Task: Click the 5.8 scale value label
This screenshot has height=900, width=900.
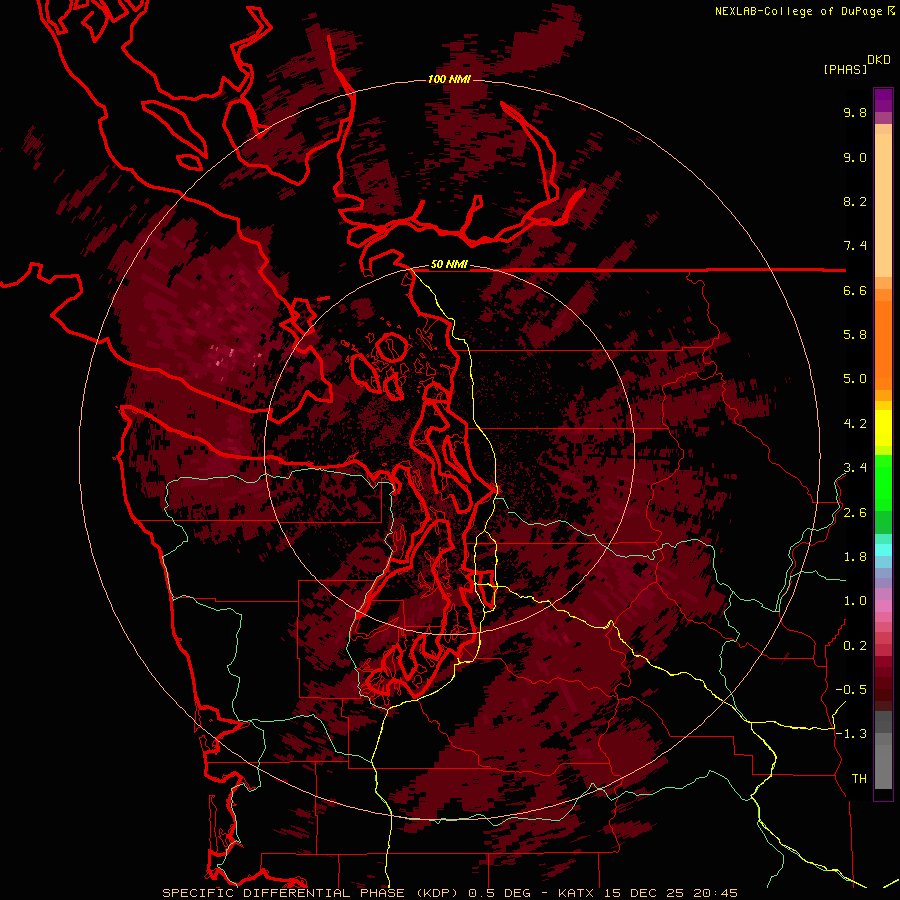Action: [x=855, y=335]
